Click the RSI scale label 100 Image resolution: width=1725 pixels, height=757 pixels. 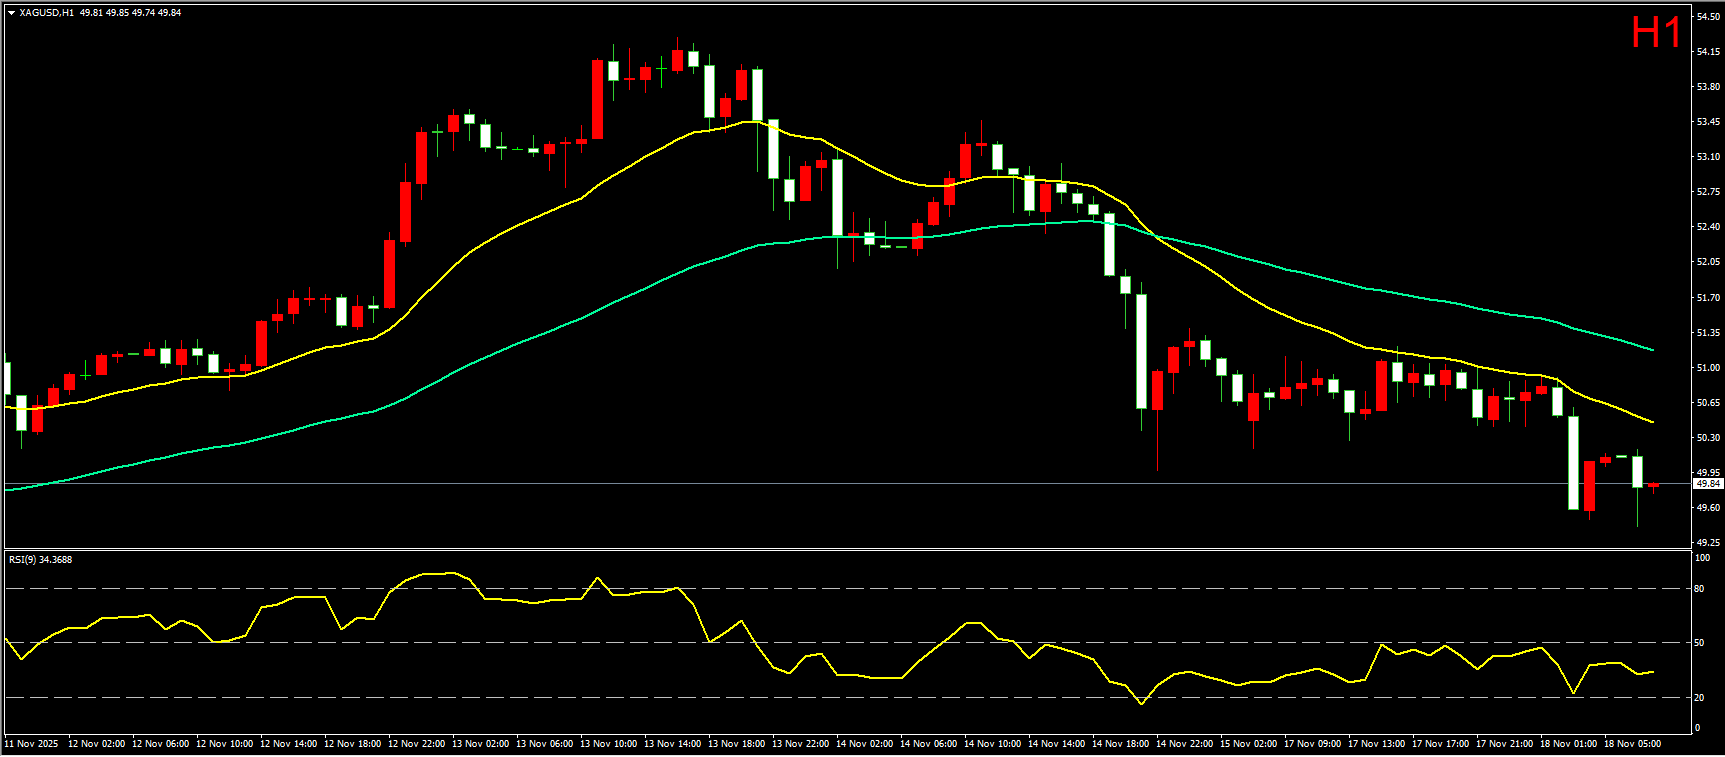(x=1701, y=558)
